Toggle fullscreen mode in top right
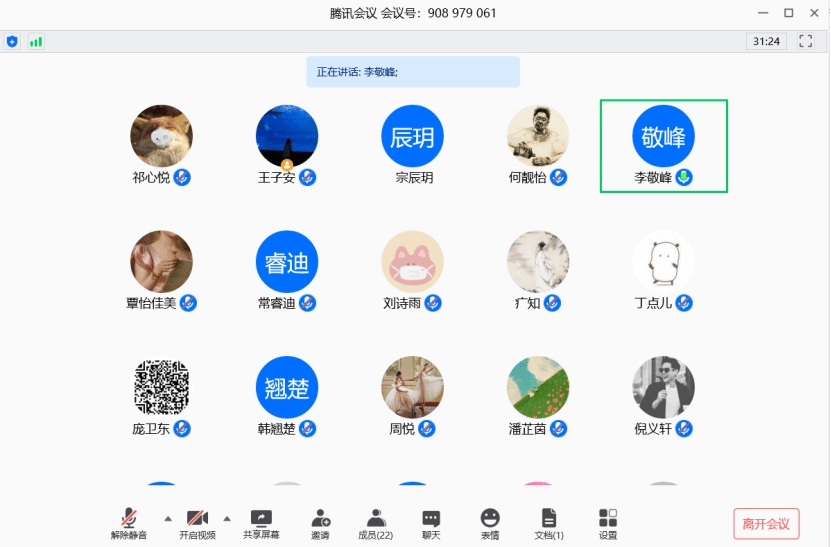Image resolution: width=831 pixels, height=547 pixels. 806,41
